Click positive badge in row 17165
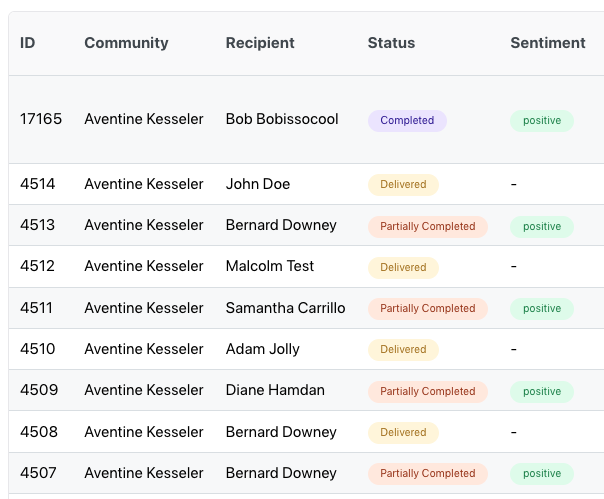 (542, 121)
